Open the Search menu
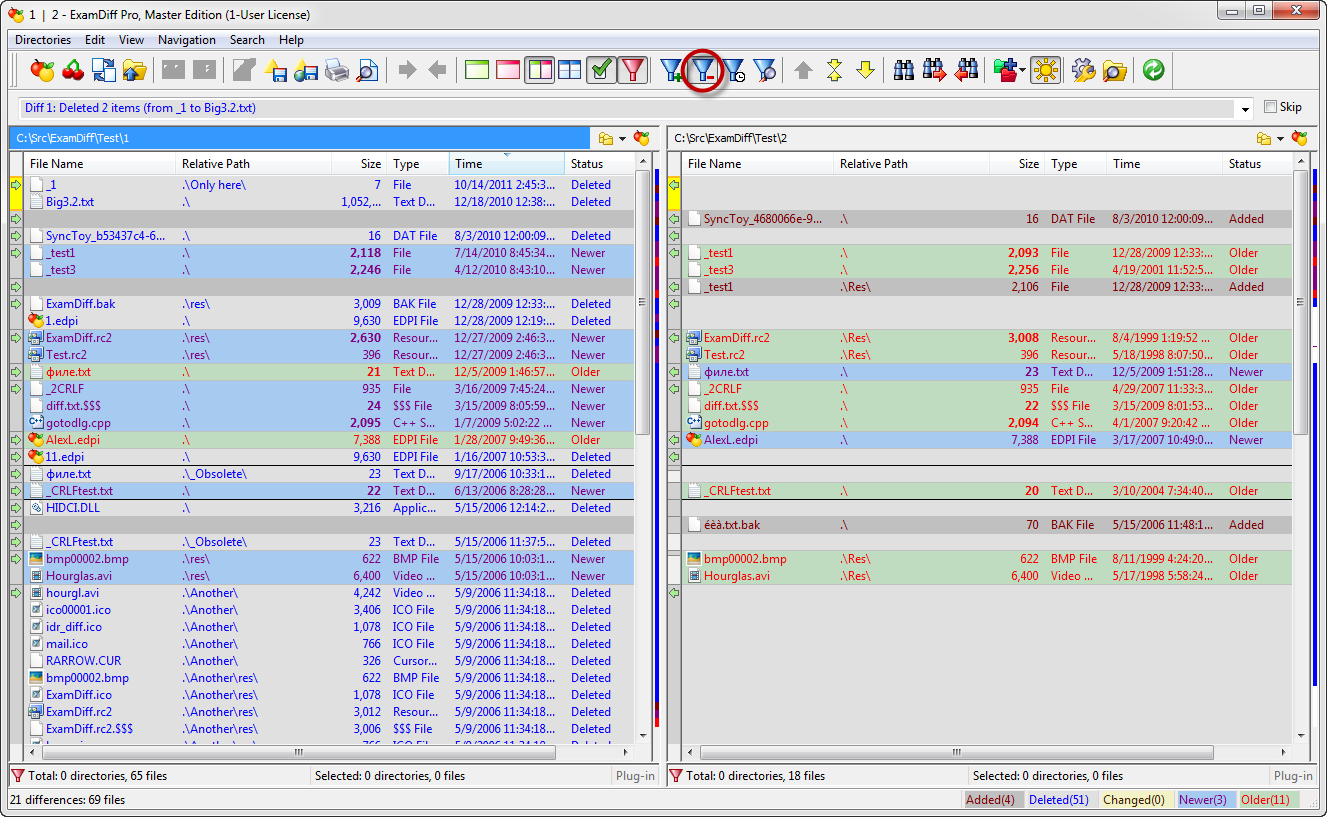 click(247, 40)
